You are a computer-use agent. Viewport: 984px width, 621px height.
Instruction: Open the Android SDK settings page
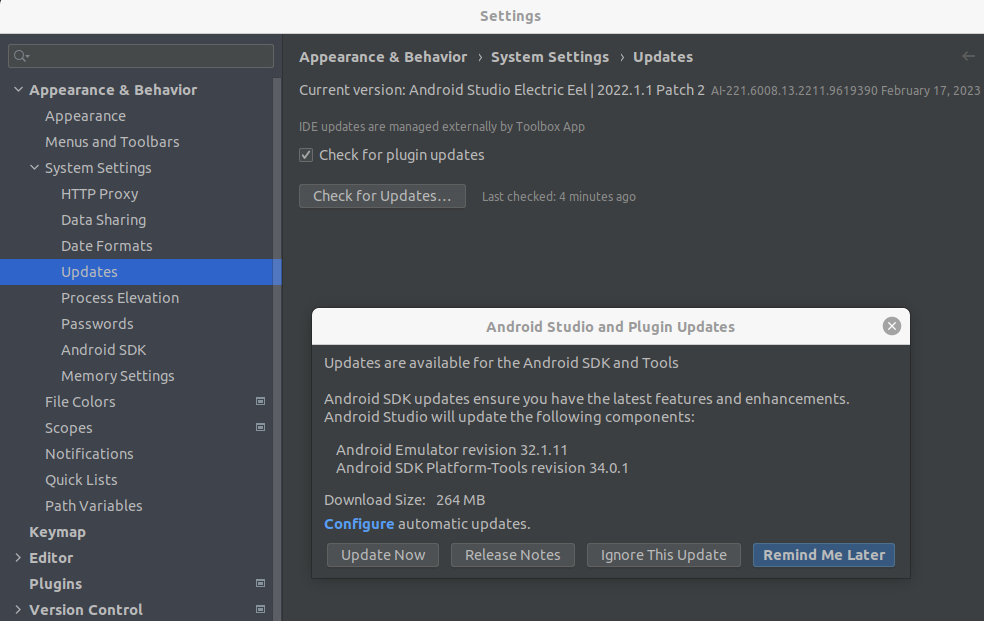pyautogui.click(x=104, y=350)
